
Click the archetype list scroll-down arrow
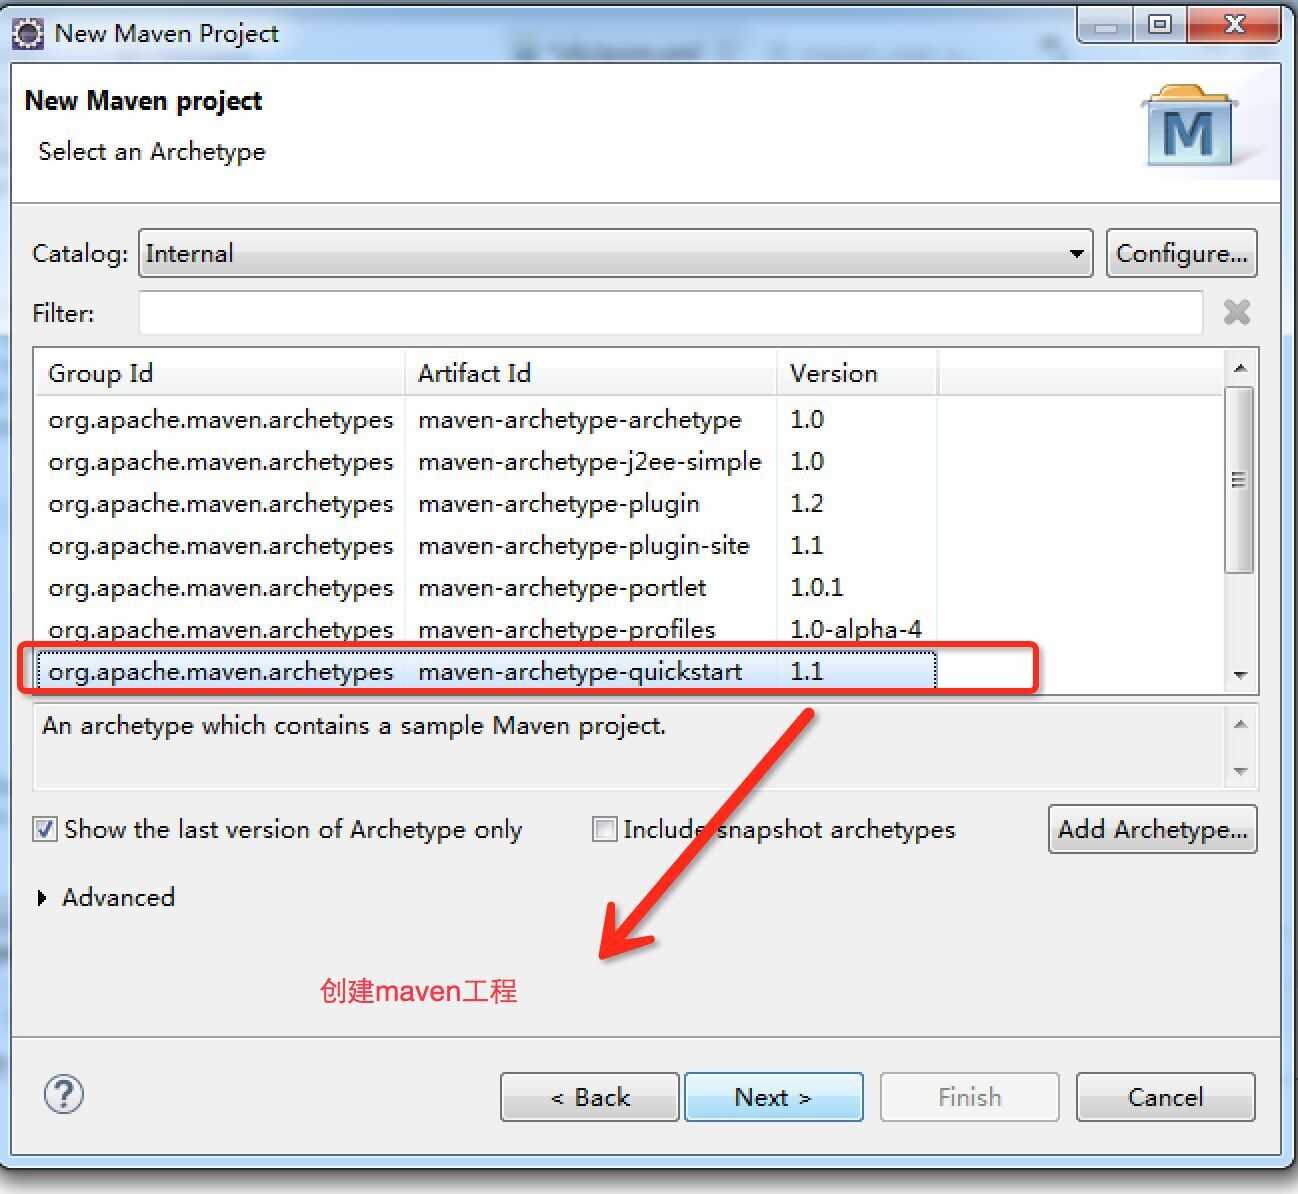point(1240,676)
